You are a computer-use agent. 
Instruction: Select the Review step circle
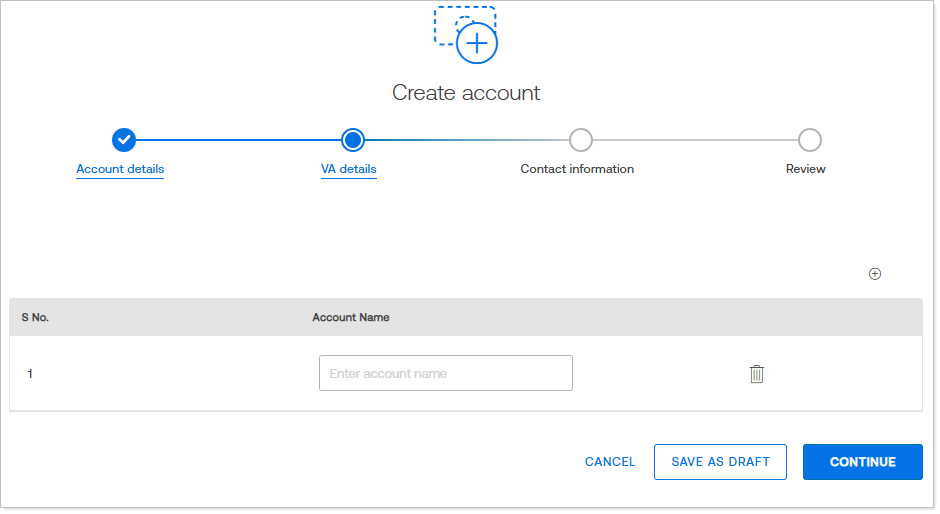click(x=809, y=140)
